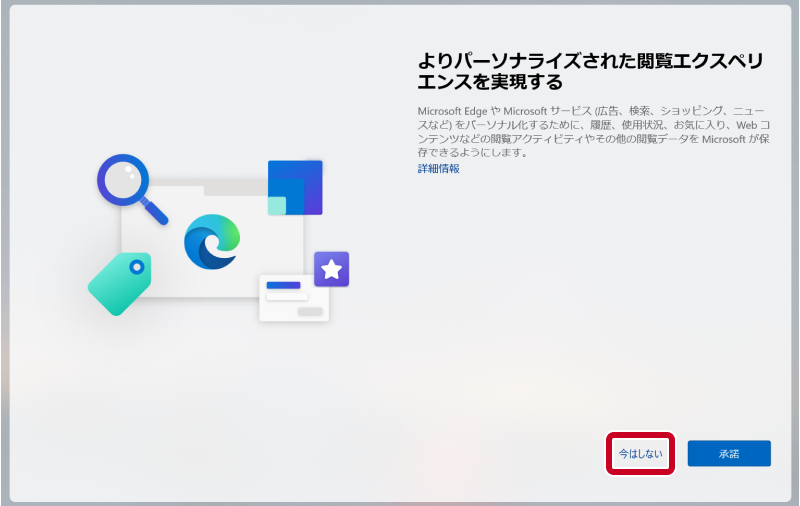This screenshot has height=506, width=800.
Task: Open the 詳細情報 details link
Action: (x=438, y=169)
